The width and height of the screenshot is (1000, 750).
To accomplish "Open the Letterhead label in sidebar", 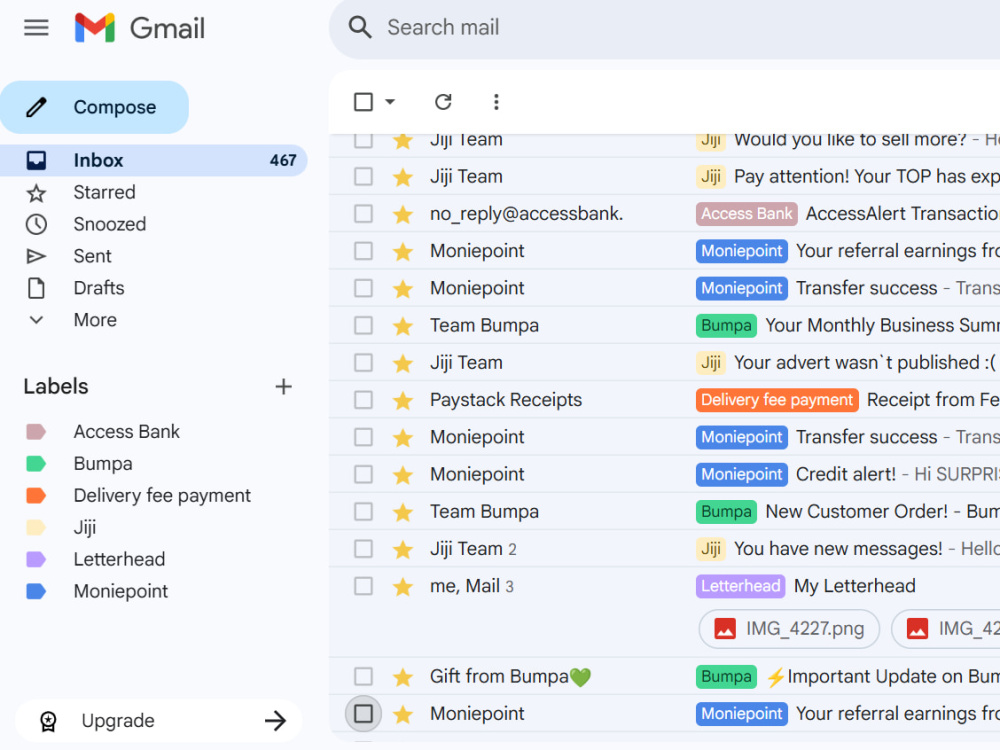I will click(119, 559).
